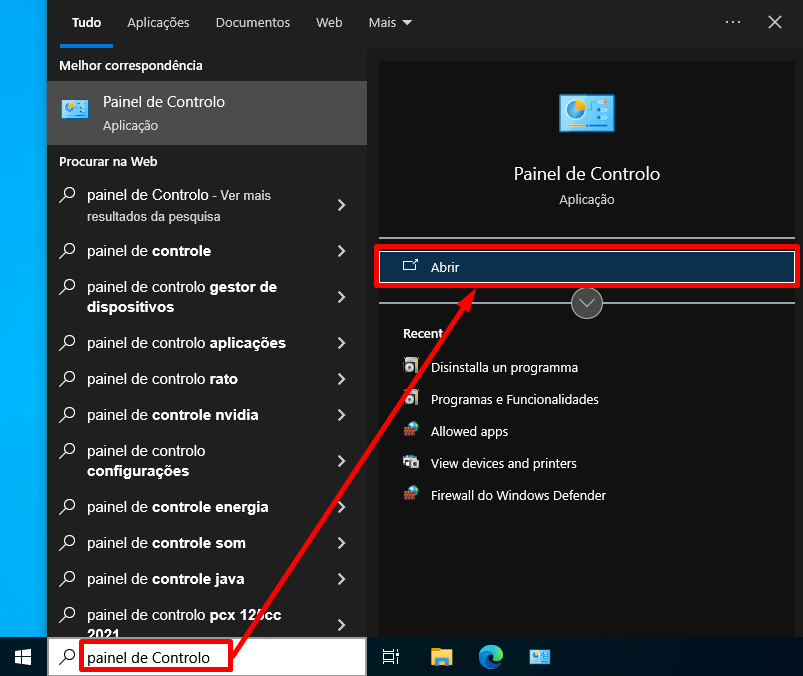Expand arrow for painel de controlo aplicações
This screenshot has width=803, height=676.
pyautogui.click(x=342, y=343)
